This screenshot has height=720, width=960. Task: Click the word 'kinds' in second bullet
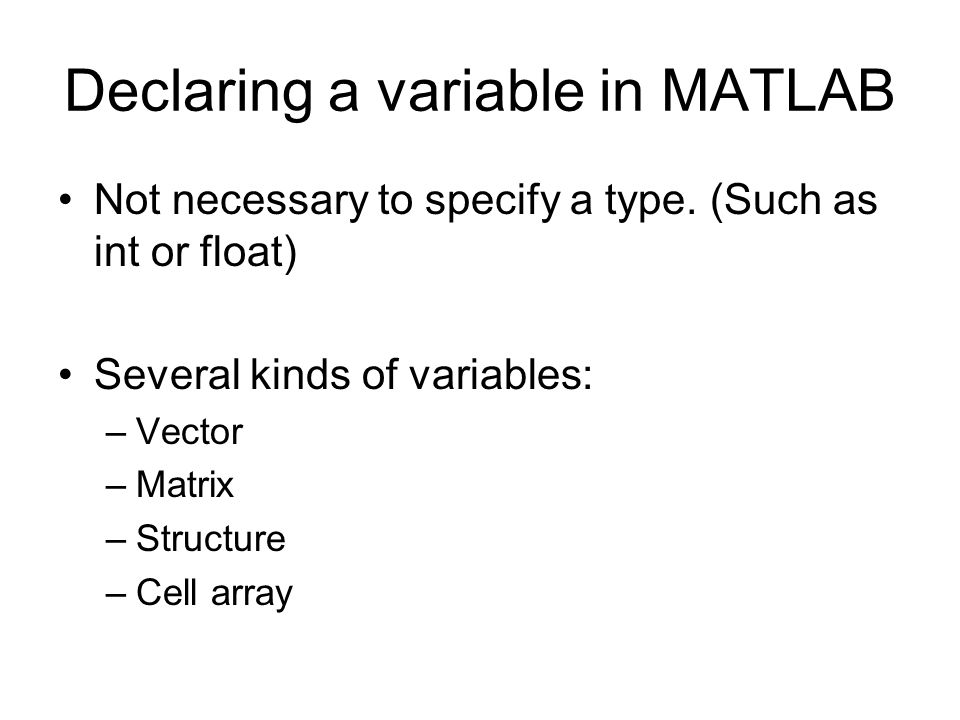pos(300,374)
